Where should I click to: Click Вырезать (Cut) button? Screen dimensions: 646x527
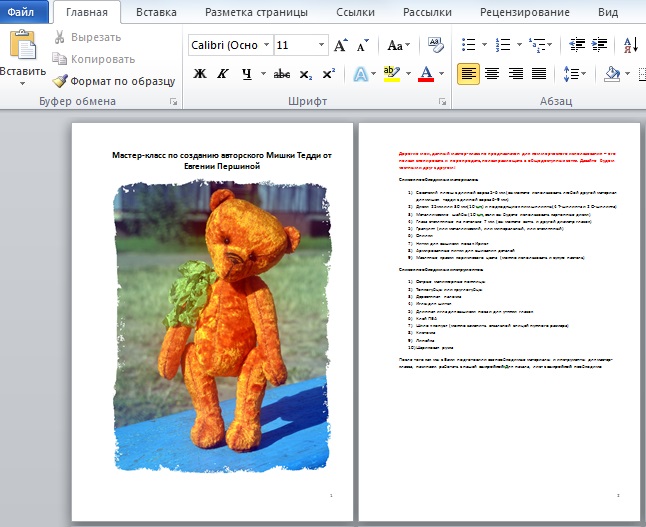87,37
